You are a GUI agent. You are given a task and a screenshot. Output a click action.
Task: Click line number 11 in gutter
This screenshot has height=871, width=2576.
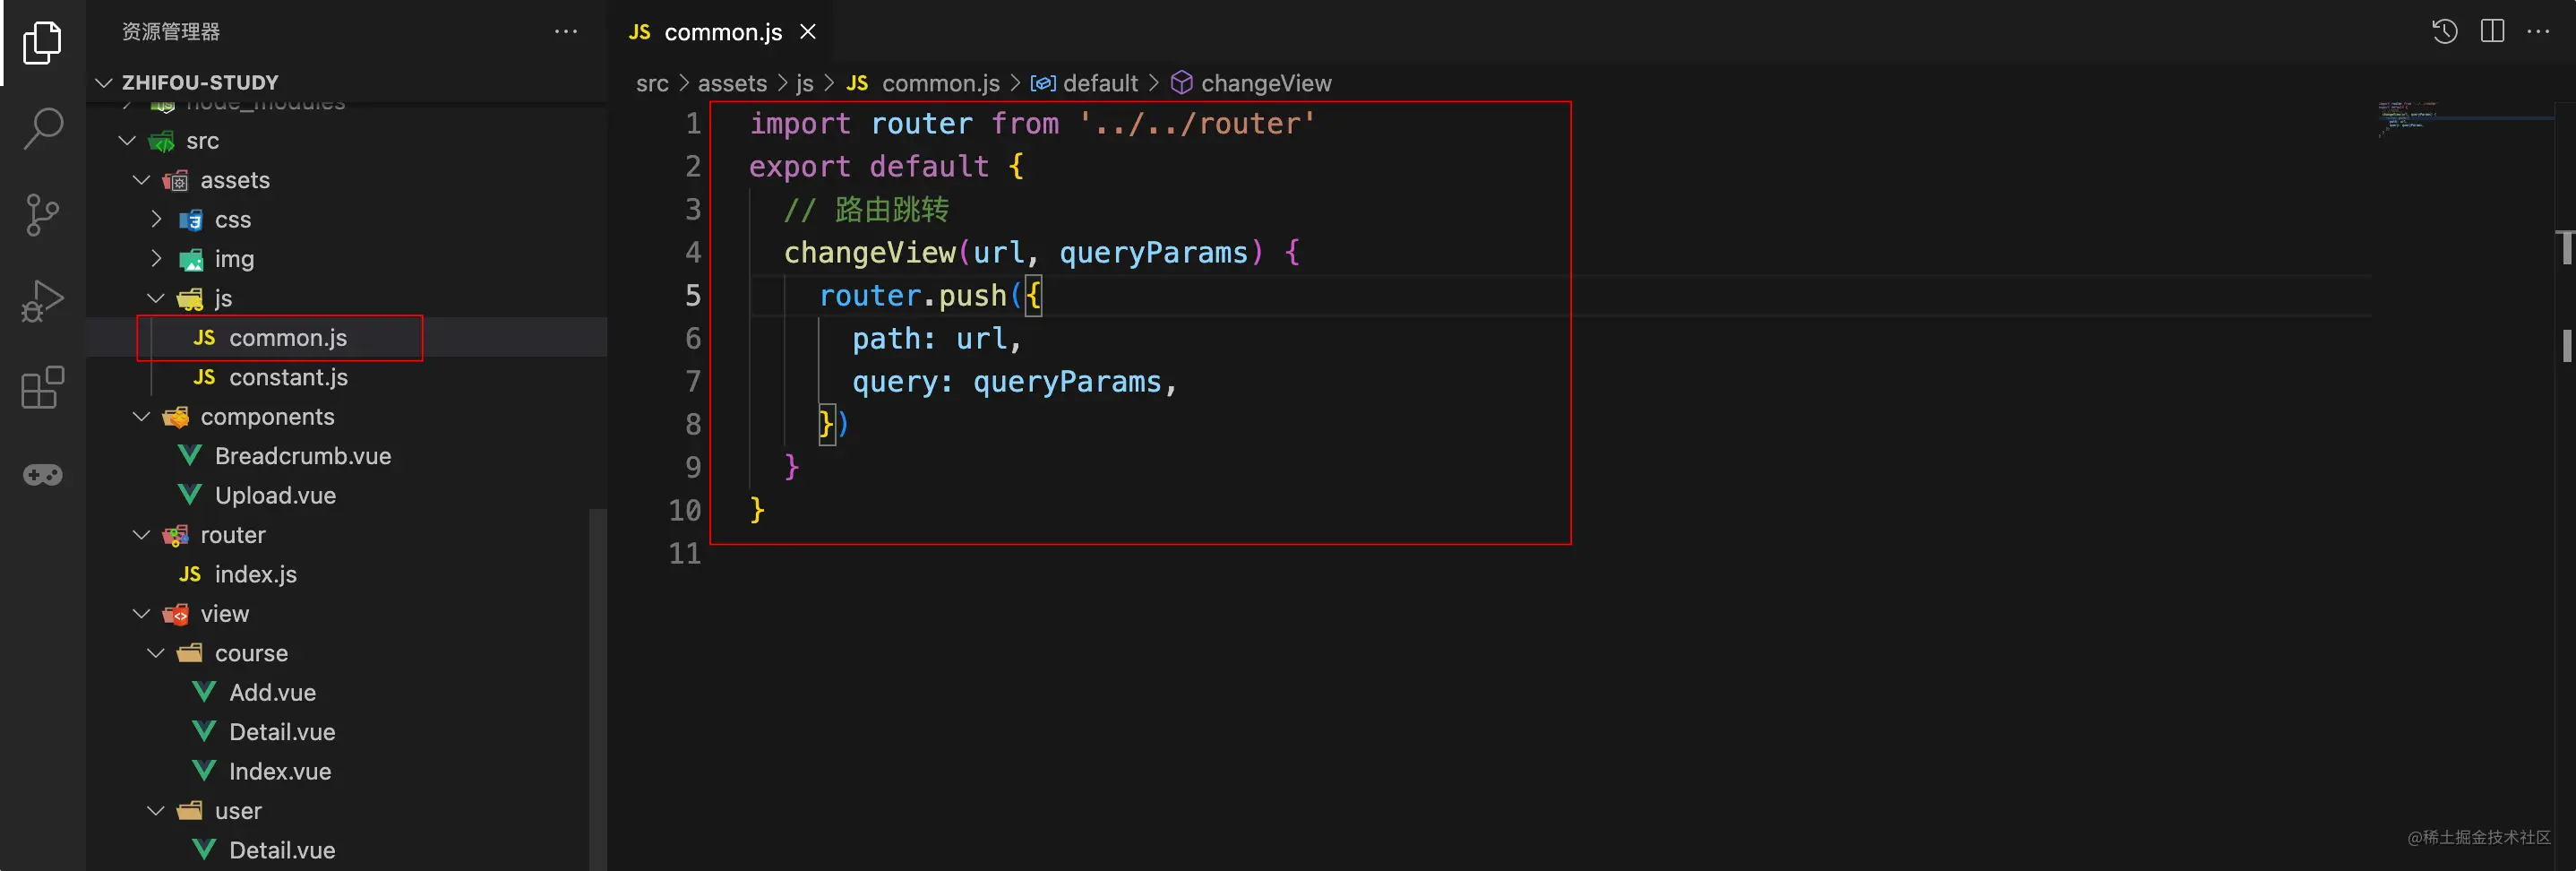pos(685,554)
